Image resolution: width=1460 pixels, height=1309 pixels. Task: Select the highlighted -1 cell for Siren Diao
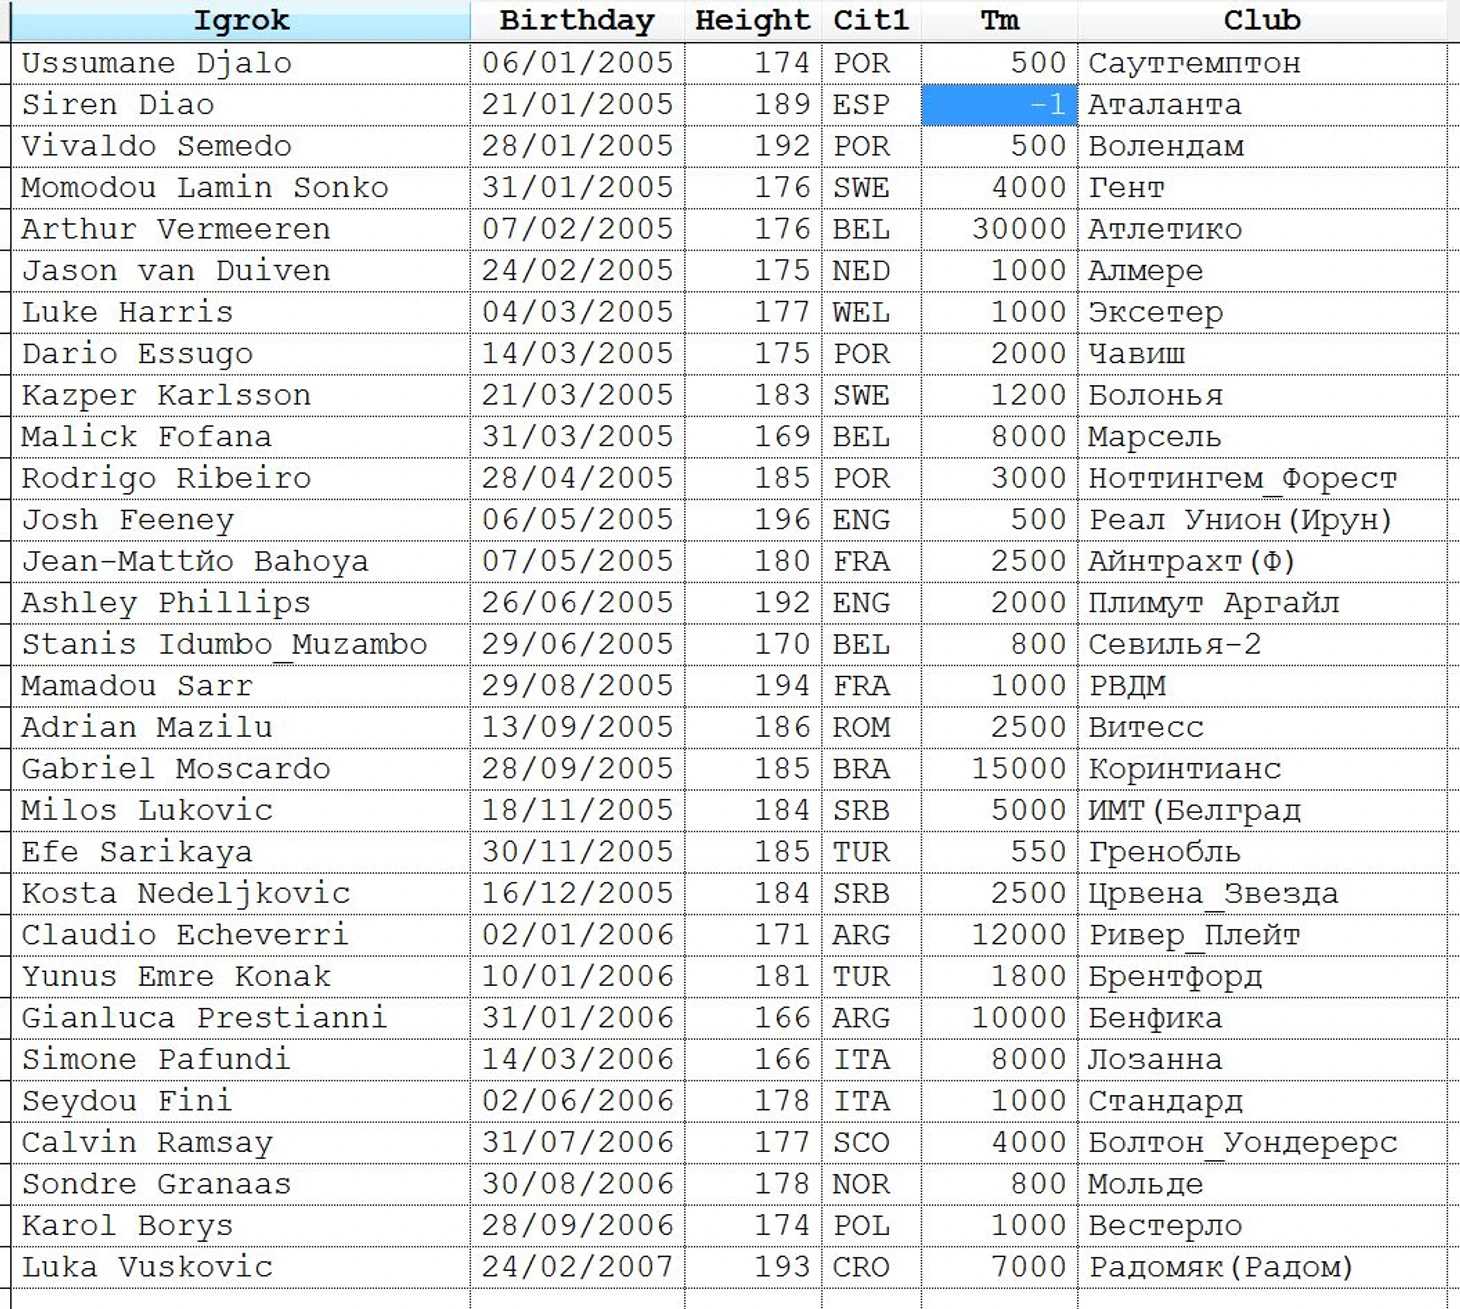pos(999,105)
